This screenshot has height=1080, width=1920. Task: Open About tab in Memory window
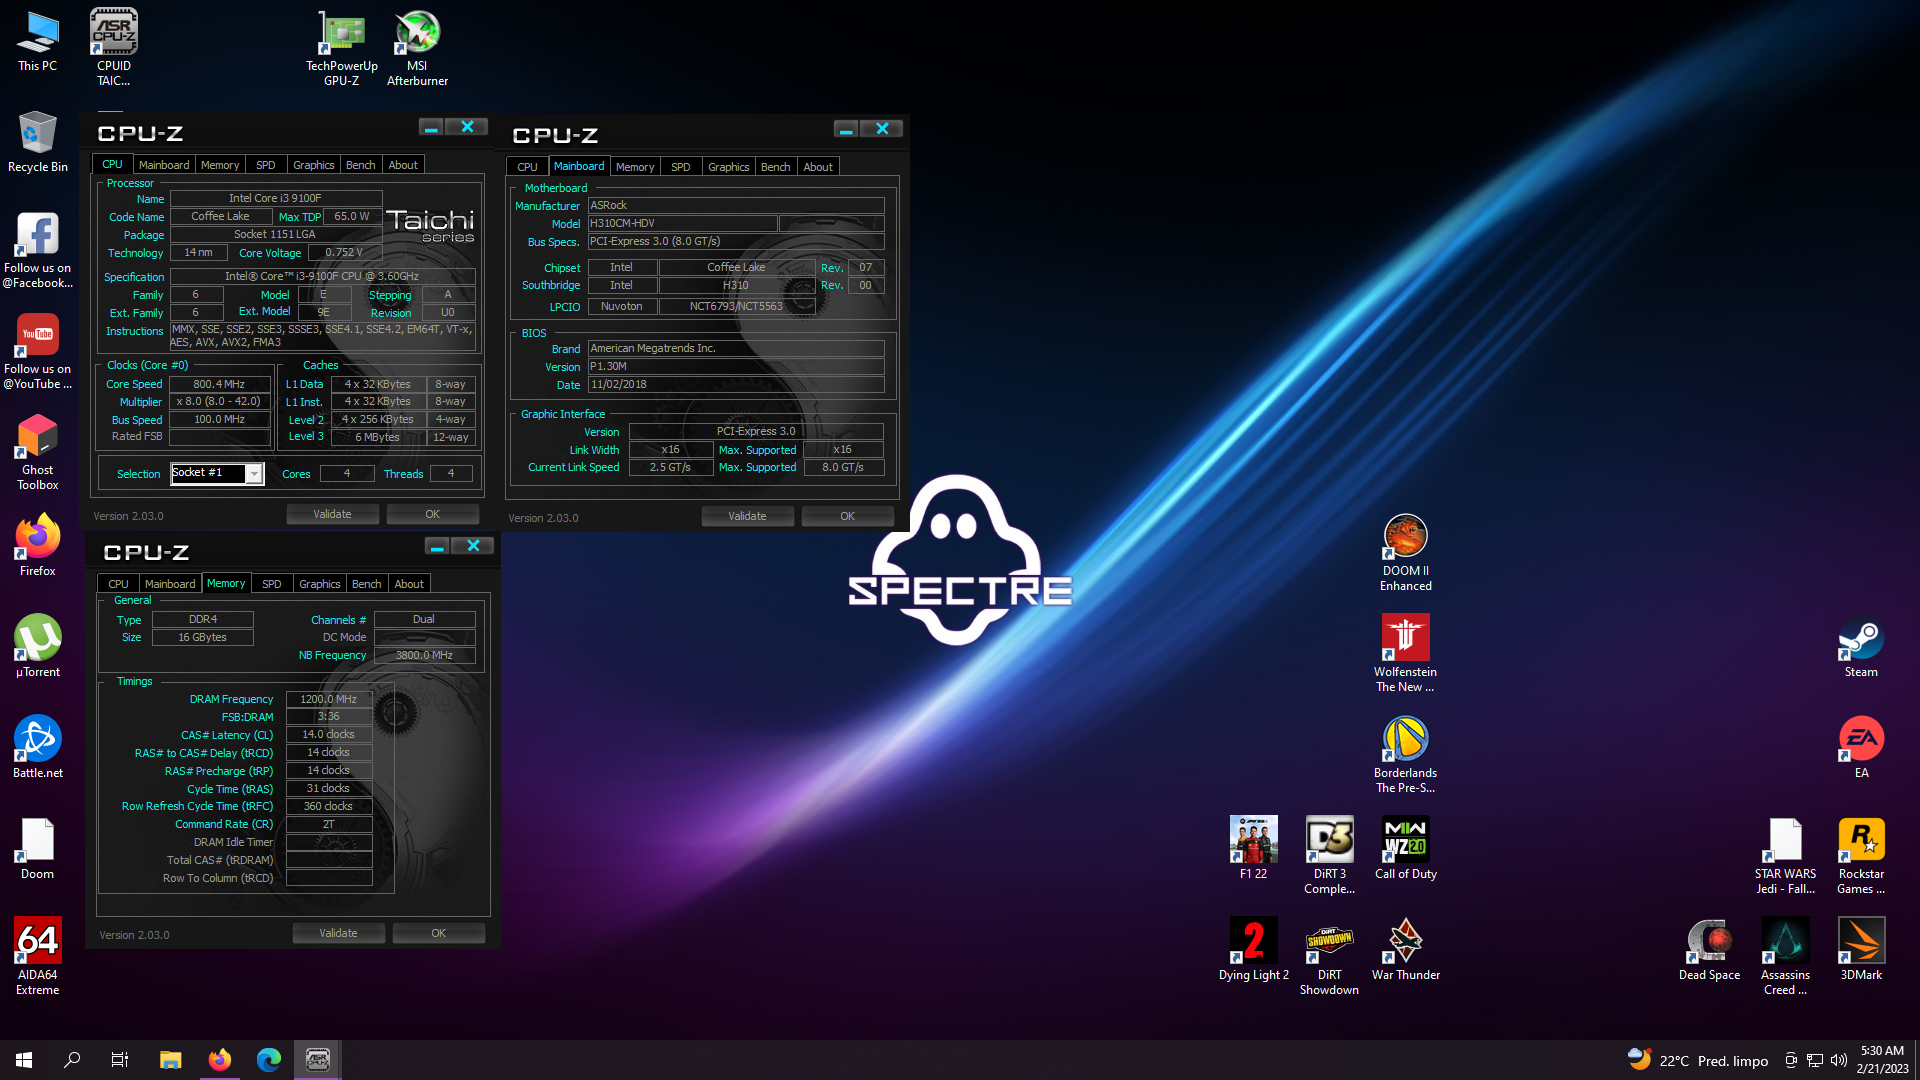[x=409, y=584]
